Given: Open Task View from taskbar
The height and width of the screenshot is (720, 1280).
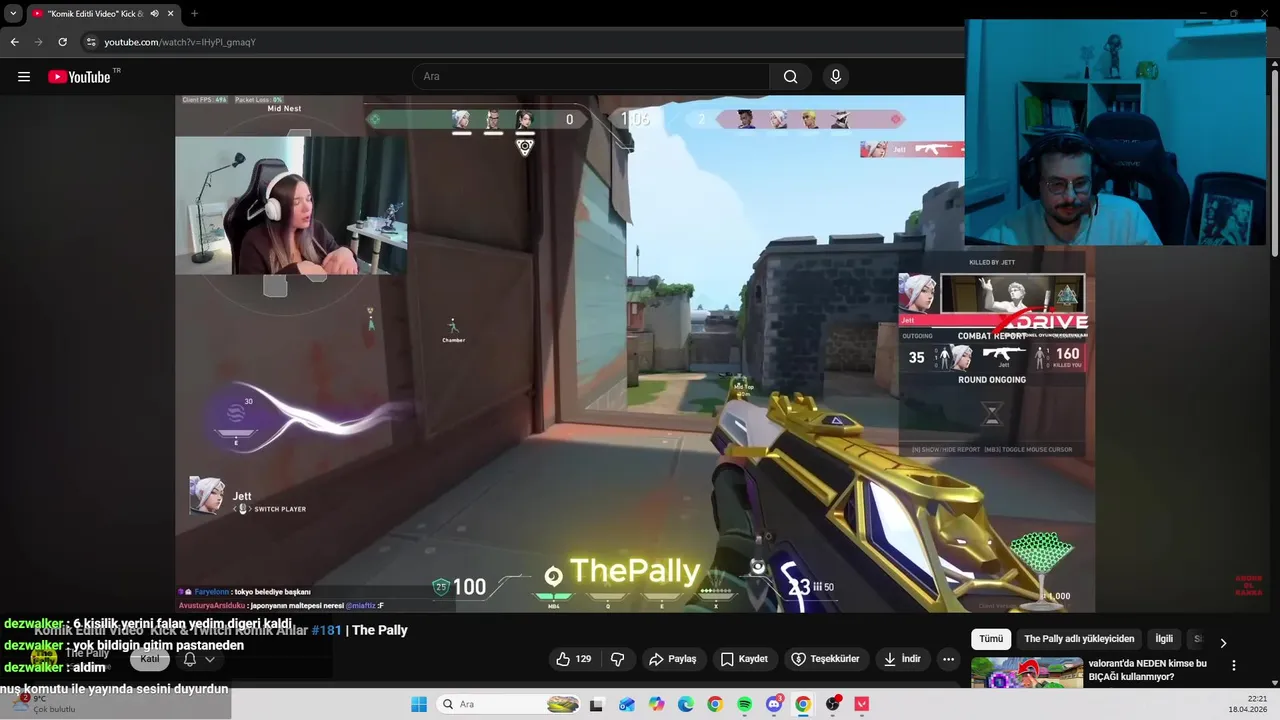Looking at the screenshot, I should 597,704.
